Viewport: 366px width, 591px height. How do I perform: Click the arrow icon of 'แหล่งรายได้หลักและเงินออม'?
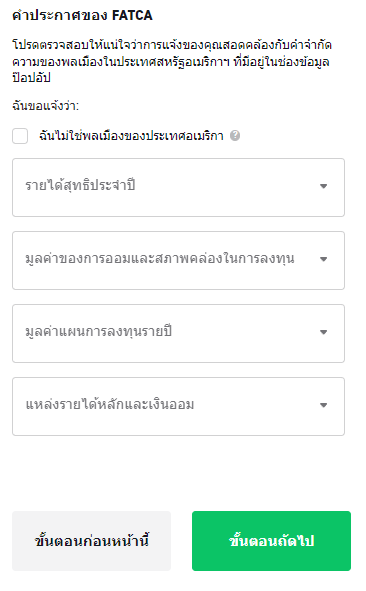click(323, 405)
